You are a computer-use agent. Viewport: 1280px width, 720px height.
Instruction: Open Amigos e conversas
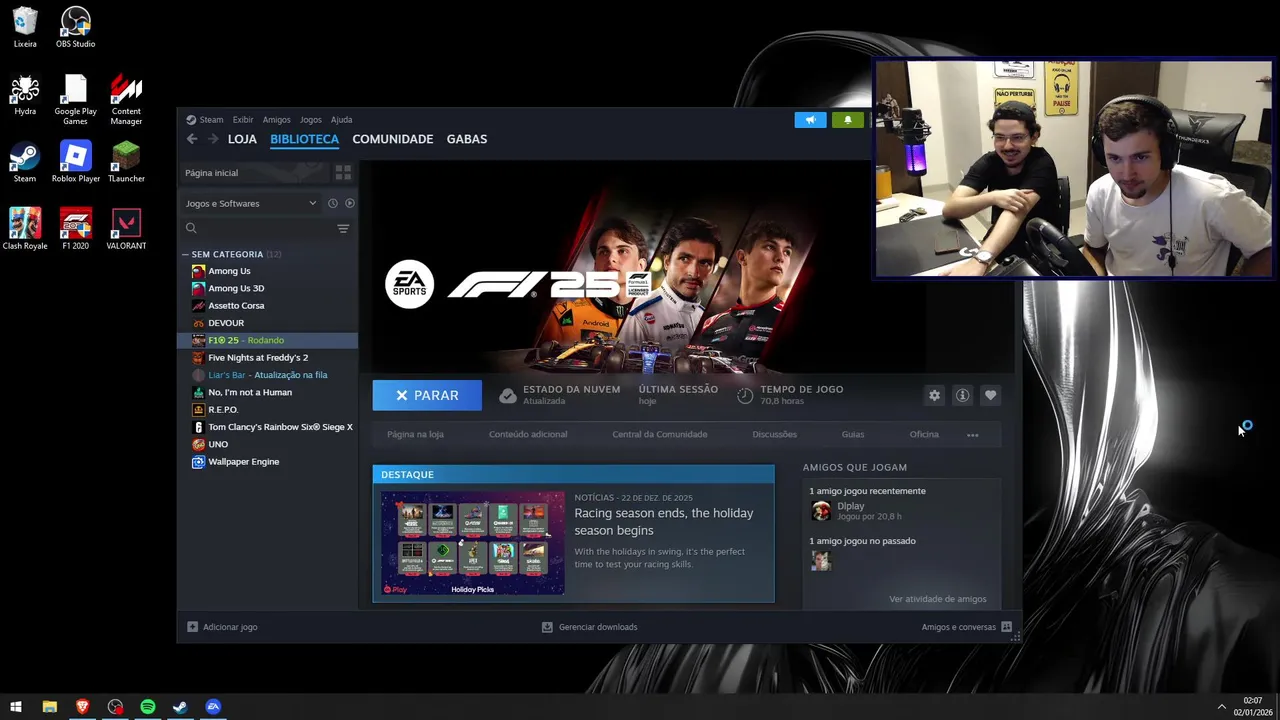(967, 627)
